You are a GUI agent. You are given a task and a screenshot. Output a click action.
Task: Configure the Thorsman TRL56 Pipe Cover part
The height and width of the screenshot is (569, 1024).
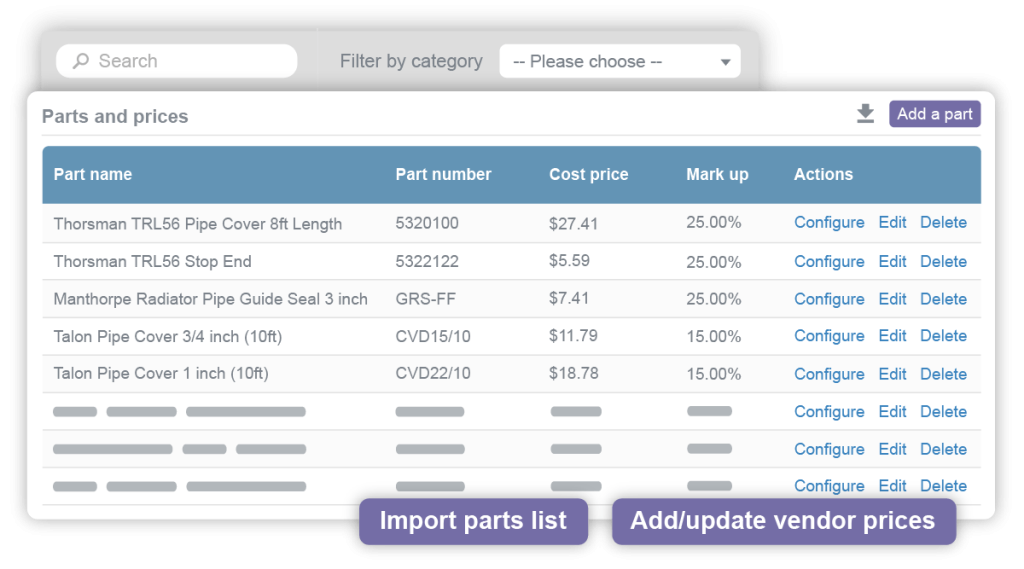coord(829,222)
